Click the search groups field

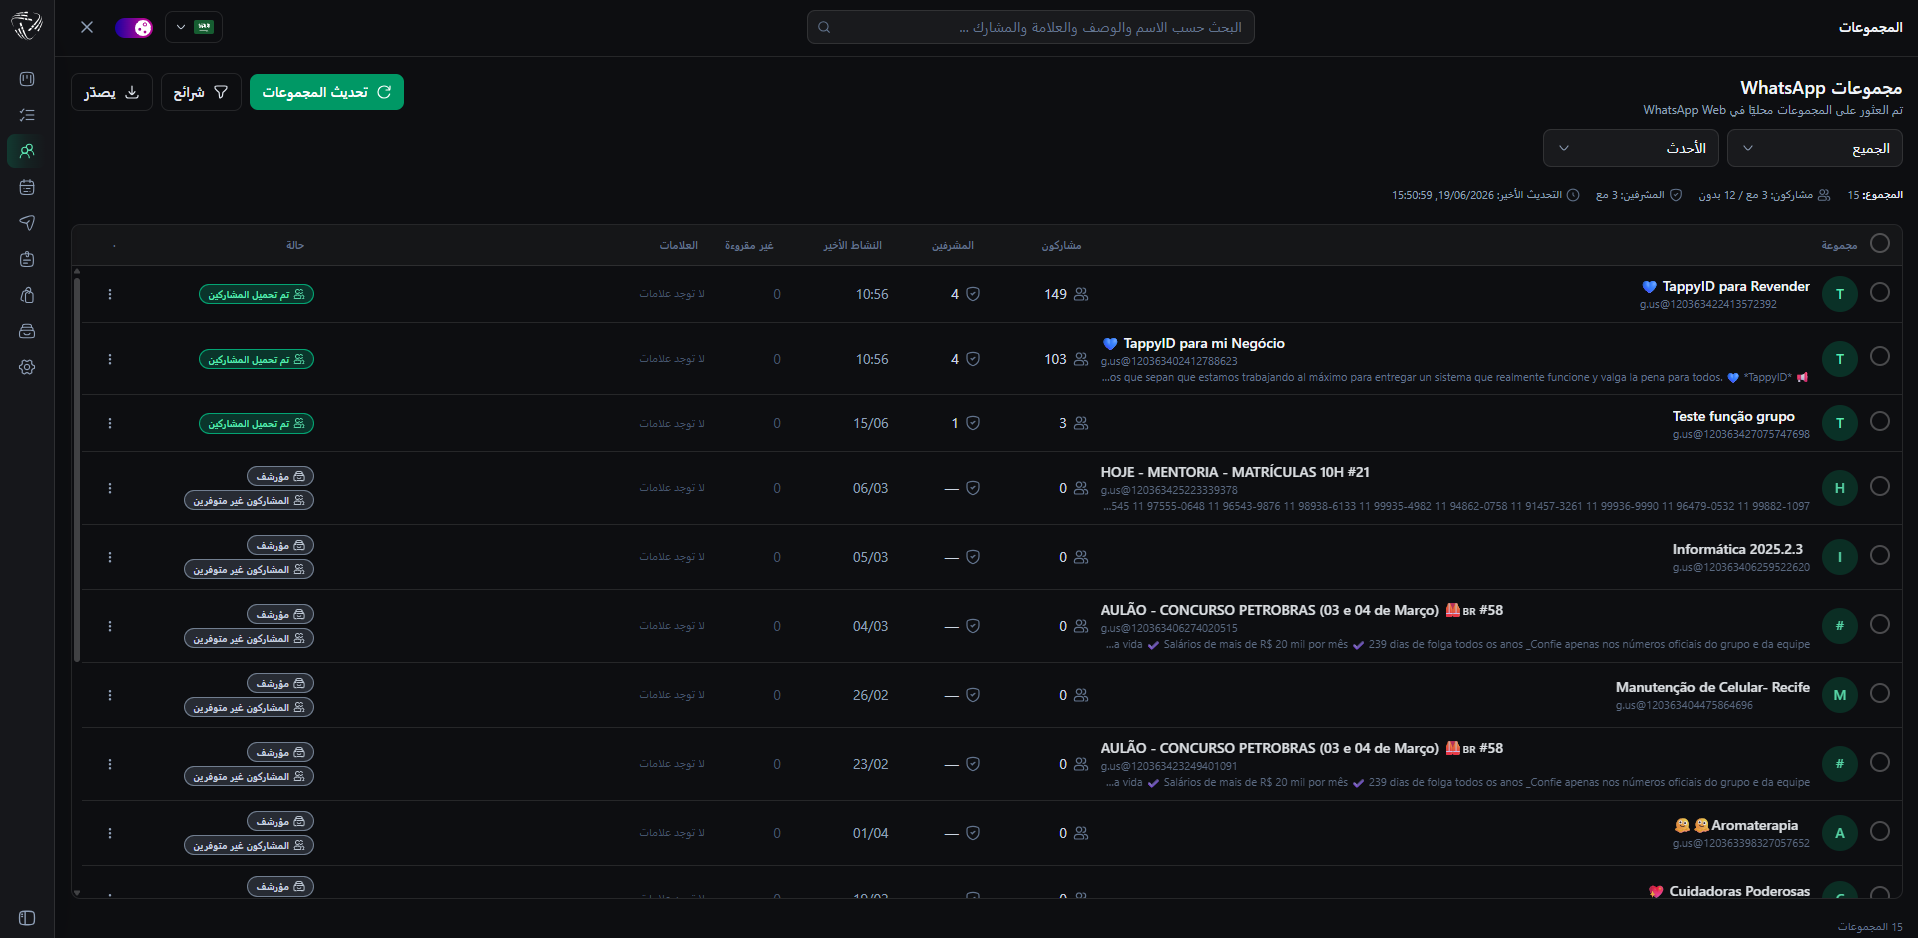[1031, 27]
